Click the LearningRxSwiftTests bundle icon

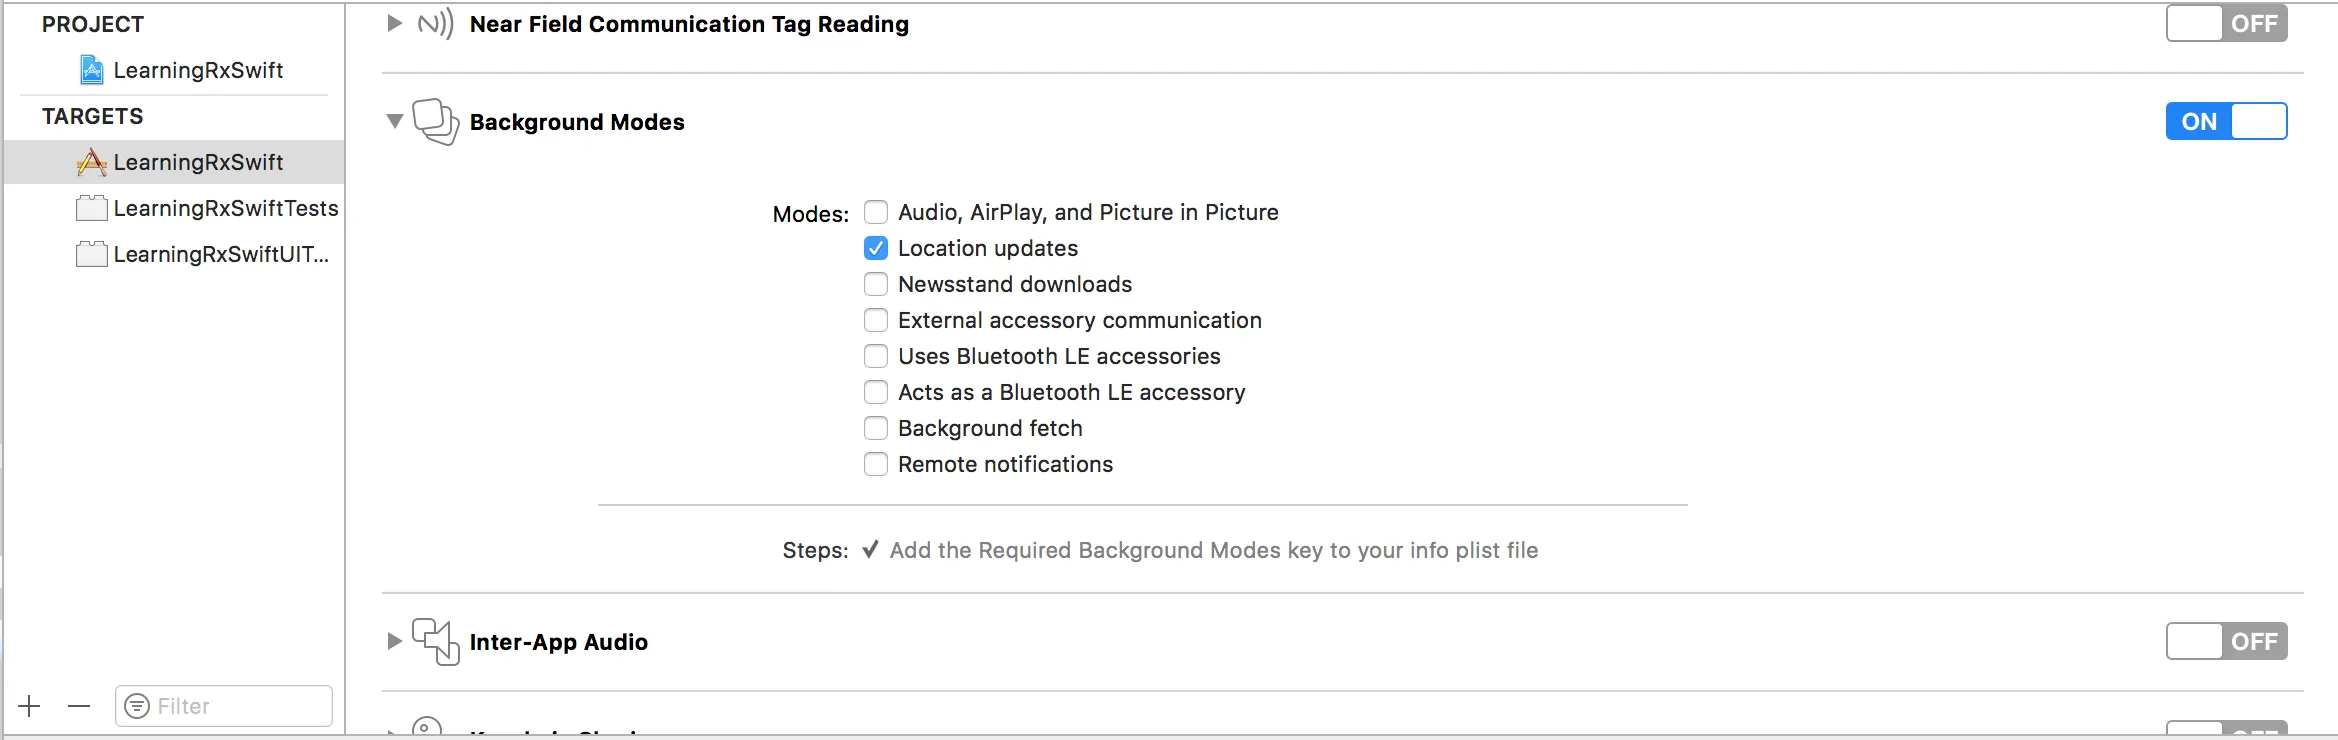click(x=92, y=208)
